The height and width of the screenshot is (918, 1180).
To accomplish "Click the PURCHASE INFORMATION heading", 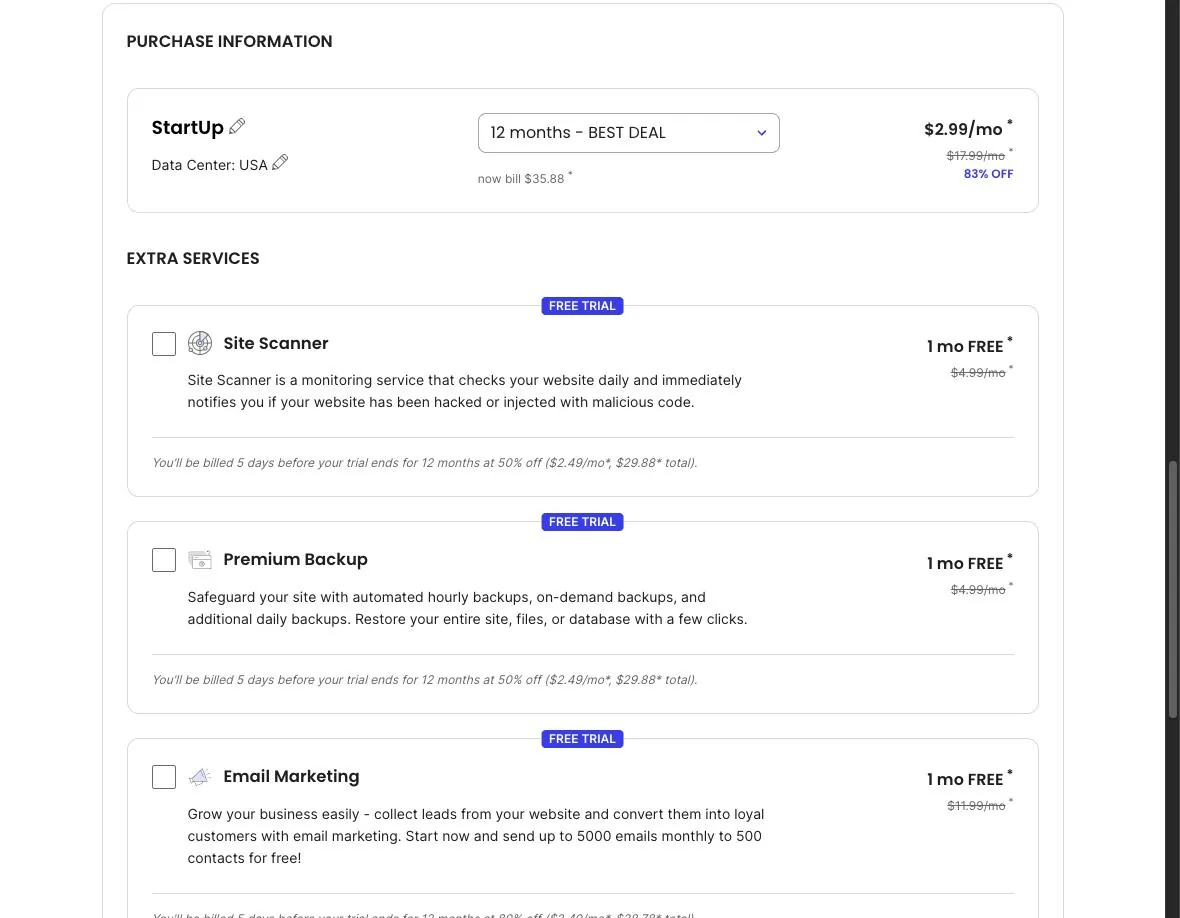I will tap(230, 41).
